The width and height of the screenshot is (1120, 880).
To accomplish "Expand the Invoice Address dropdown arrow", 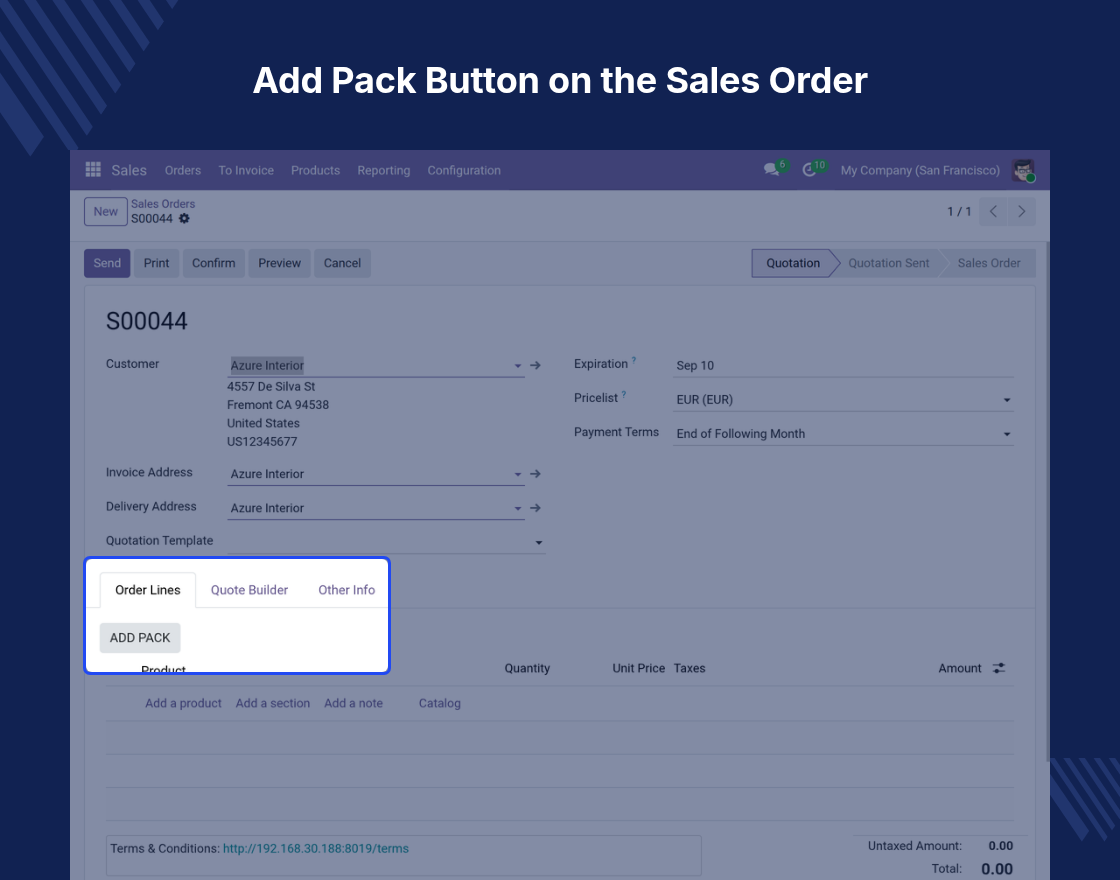I will point(518,474).
